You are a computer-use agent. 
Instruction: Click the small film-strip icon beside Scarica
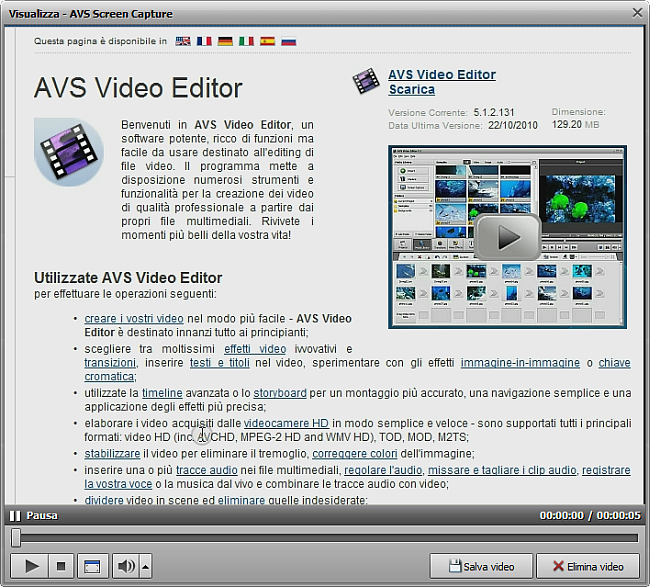[x=366, y=81]
